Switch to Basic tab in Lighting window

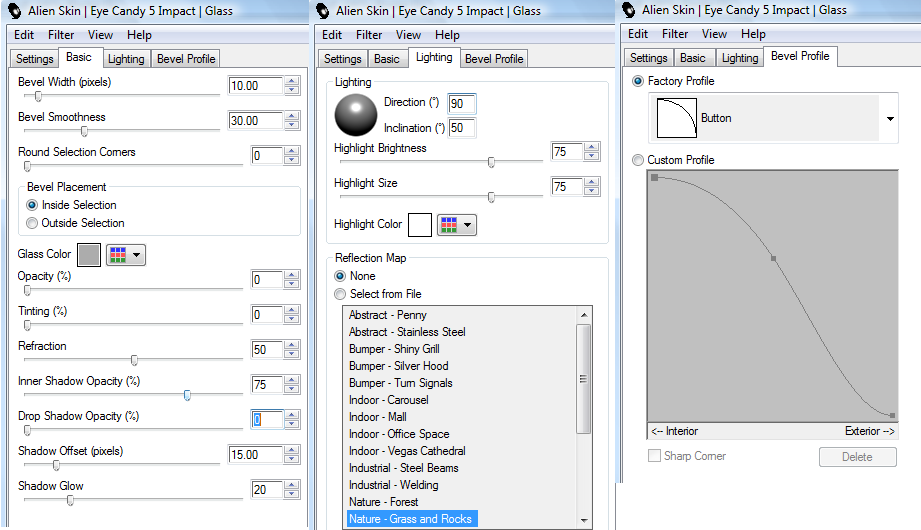(386, 59)
